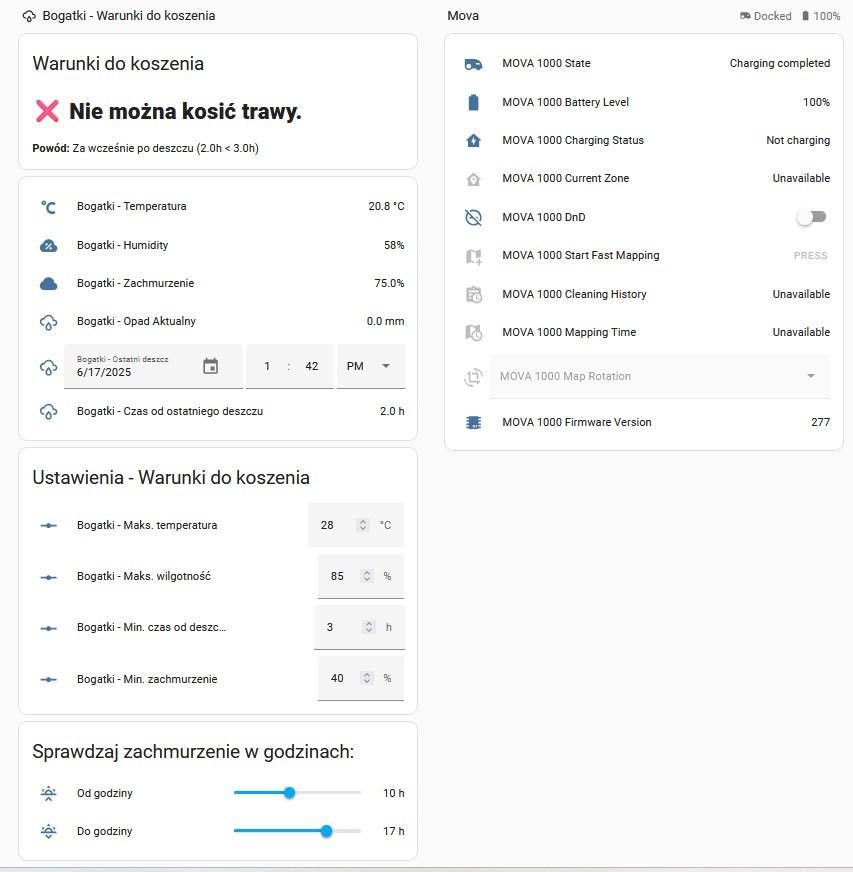The image size is (853, 872).
Task: Click the Docked status chip in Mova header
Action: click(x=765, y=16)
